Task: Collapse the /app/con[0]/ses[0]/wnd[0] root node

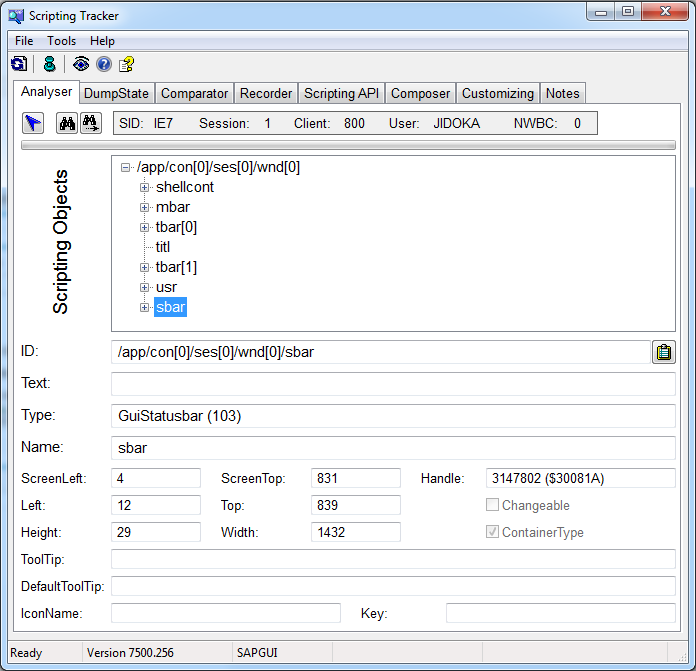Action: point(125,168)
